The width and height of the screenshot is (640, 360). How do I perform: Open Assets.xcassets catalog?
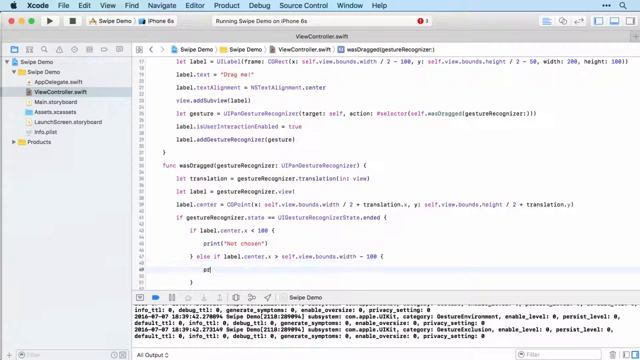pos(55,112)
